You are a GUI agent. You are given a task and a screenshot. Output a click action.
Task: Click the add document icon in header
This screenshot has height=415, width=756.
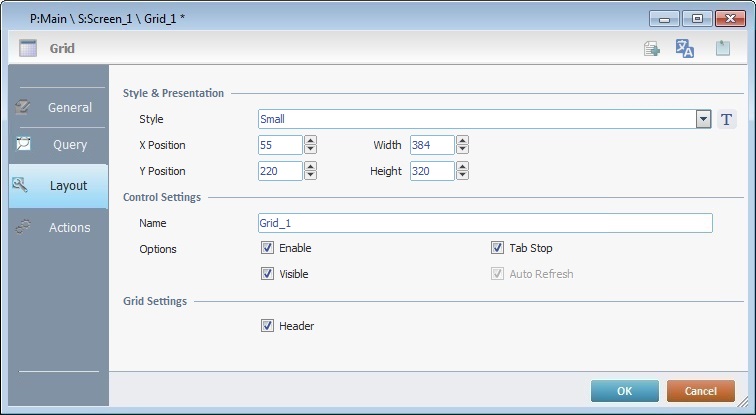(x=651, y=49)
